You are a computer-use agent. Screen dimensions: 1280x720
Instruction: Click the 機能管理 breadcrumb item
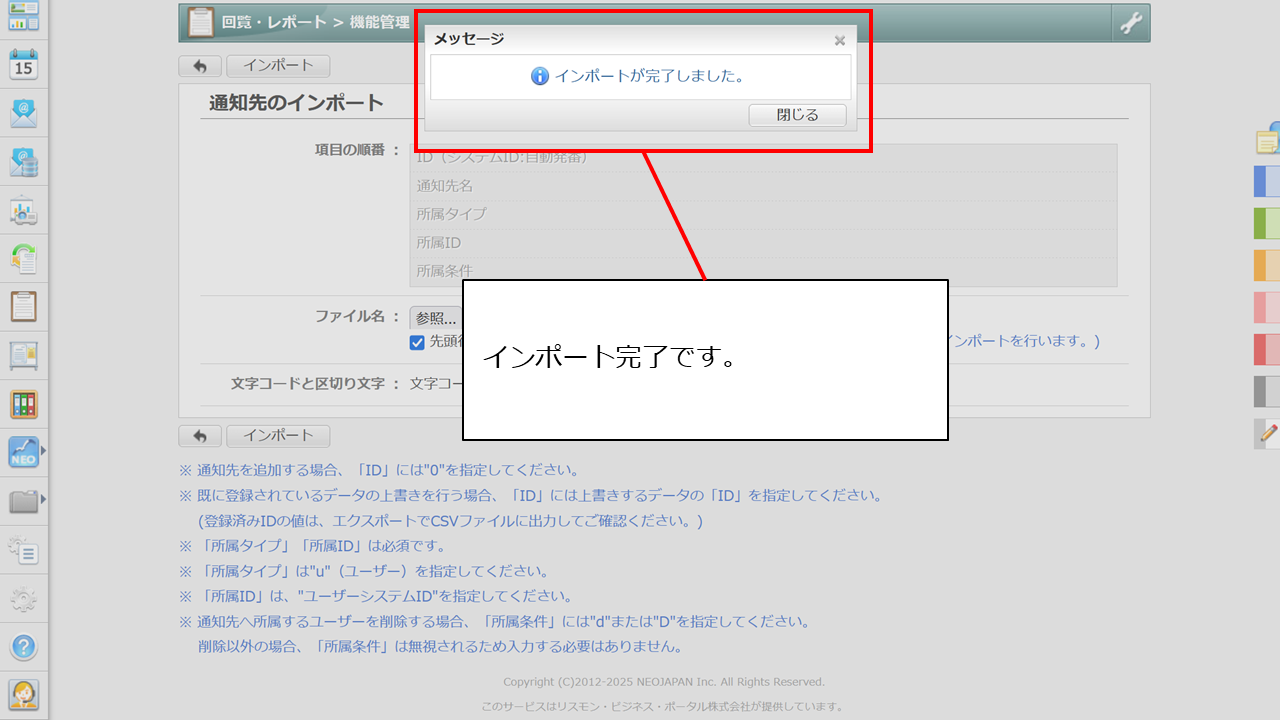click(x=380, y=22)
